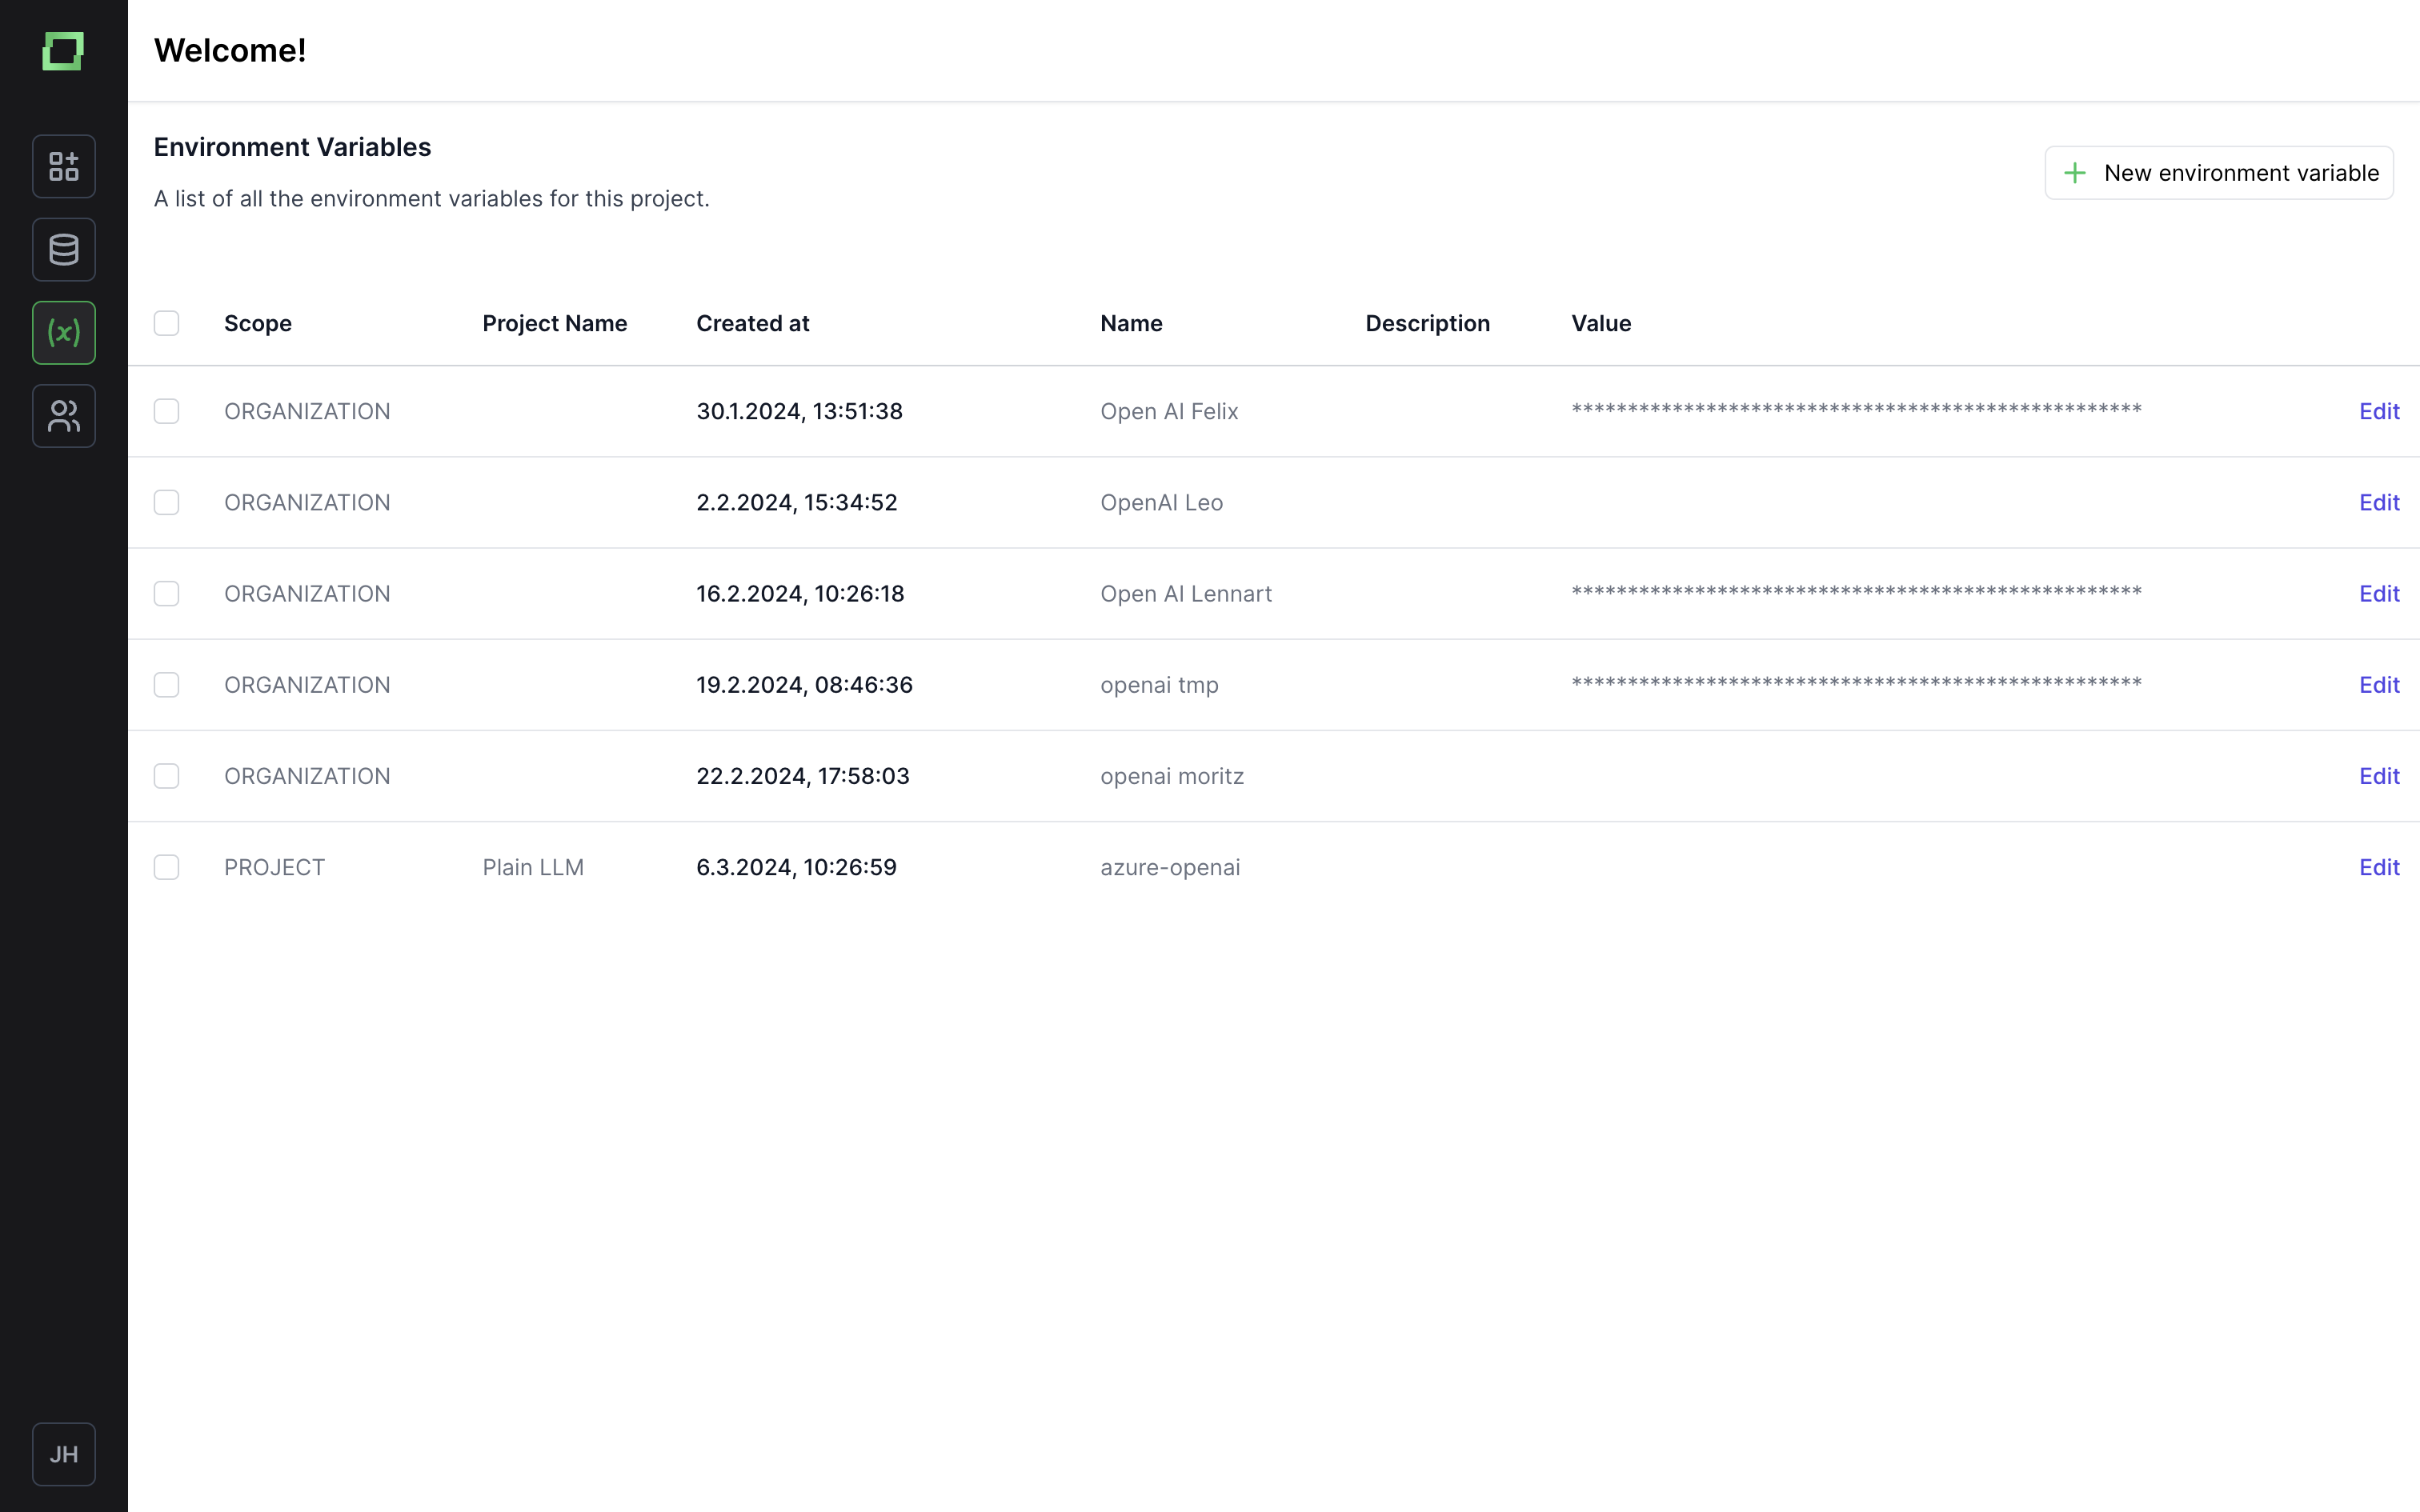Open the apps grid icon in sidebar

[x=64, y=166]
